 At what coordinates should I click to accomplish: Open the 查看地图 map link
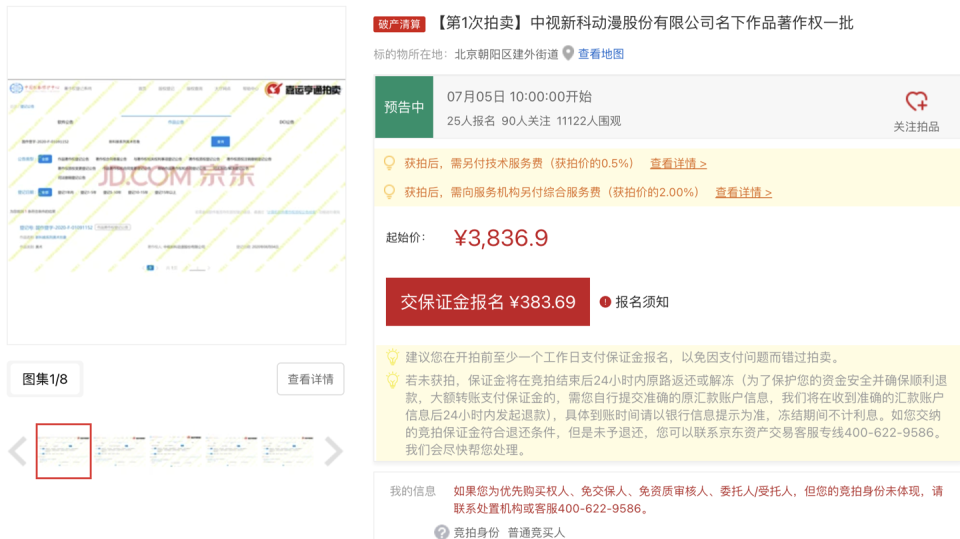[x=601, y=54]
